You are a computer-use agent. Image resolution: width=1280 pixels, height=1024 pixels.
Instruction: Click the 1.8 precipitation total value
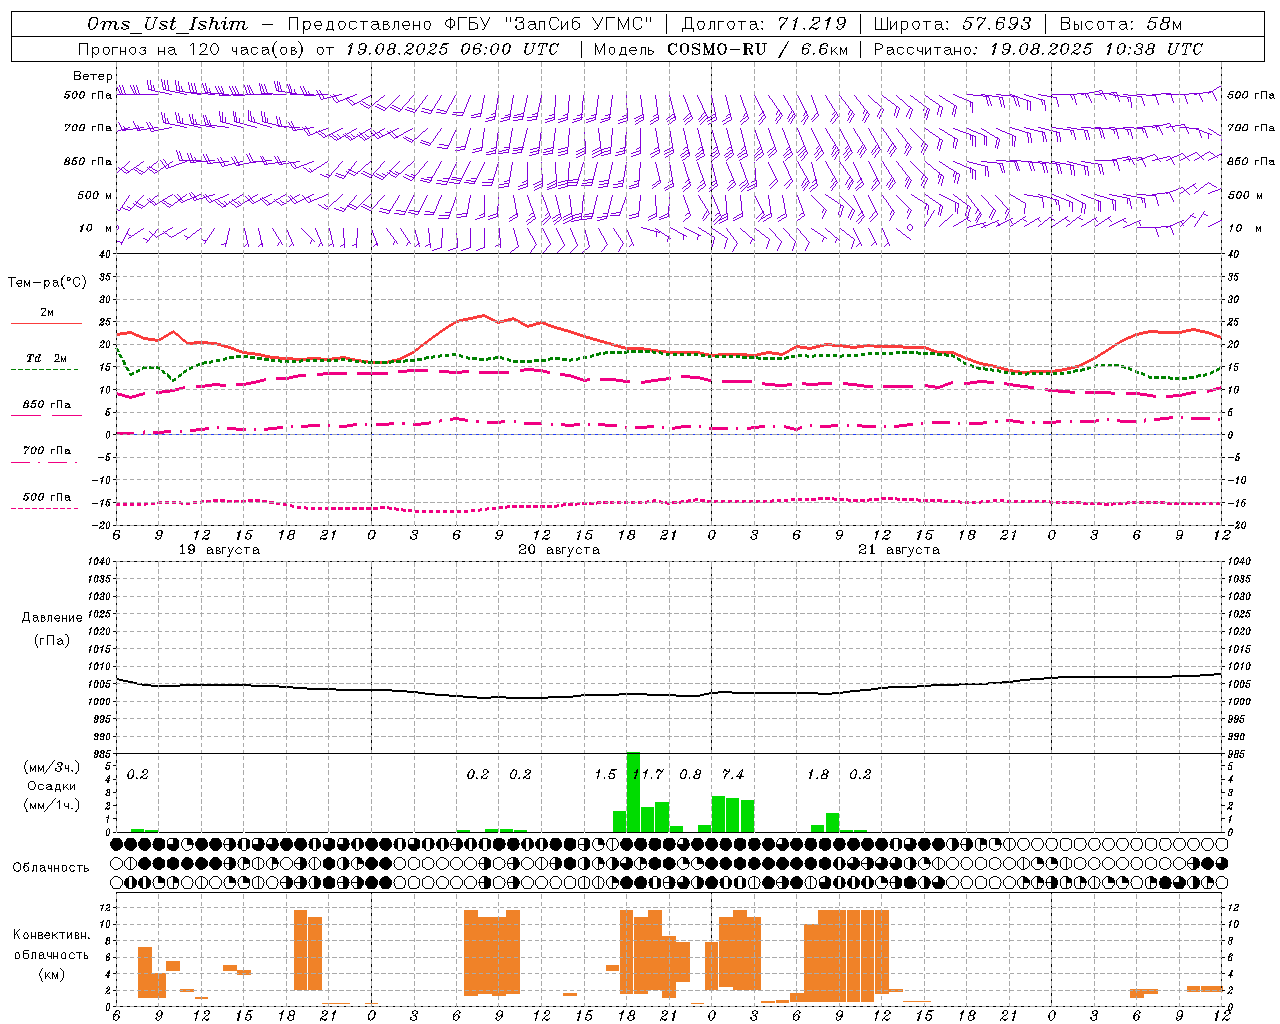[818, 775]
